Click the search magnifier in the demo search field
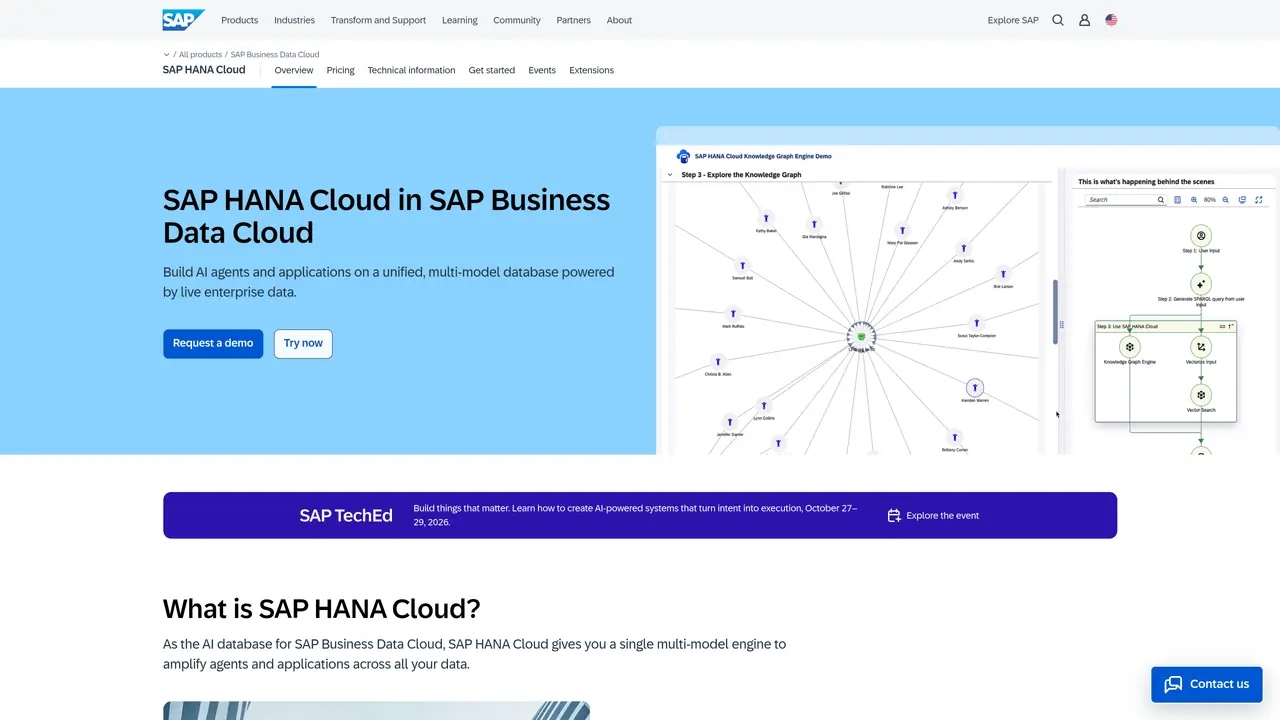Screen dimensions: 1280x720 click(x=1161, y=200)
